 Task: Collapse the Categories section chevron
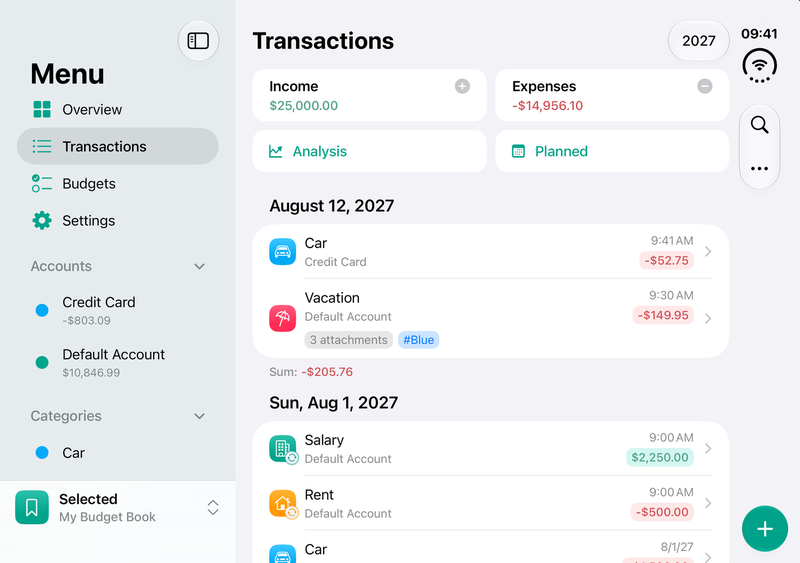[199, 416]
